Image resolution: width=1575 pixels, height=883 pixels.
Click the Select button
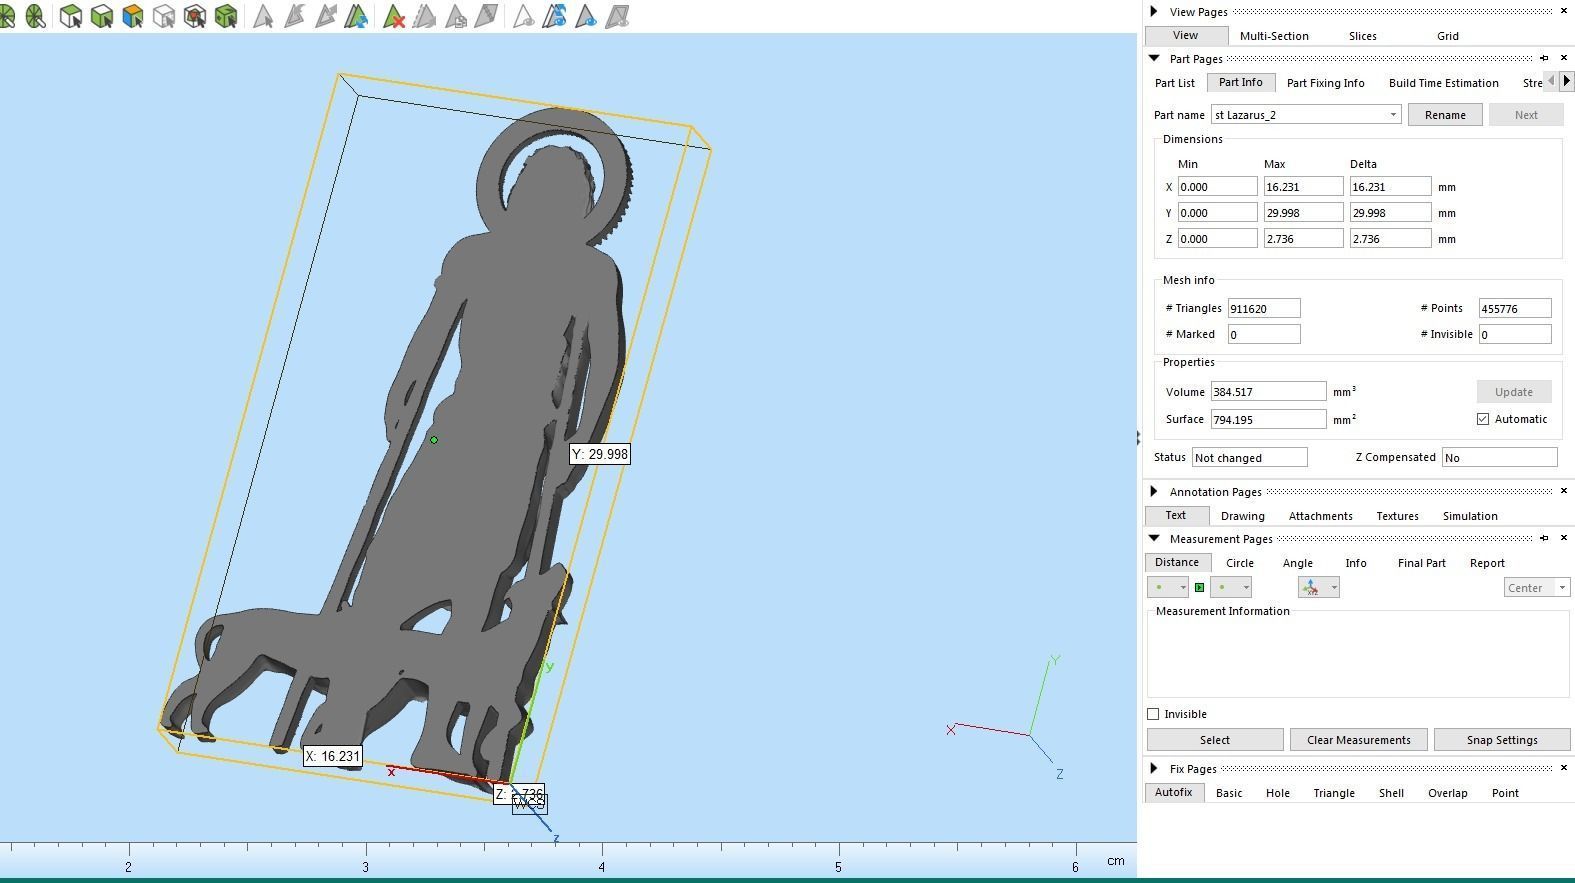(x=1215, y=740)
